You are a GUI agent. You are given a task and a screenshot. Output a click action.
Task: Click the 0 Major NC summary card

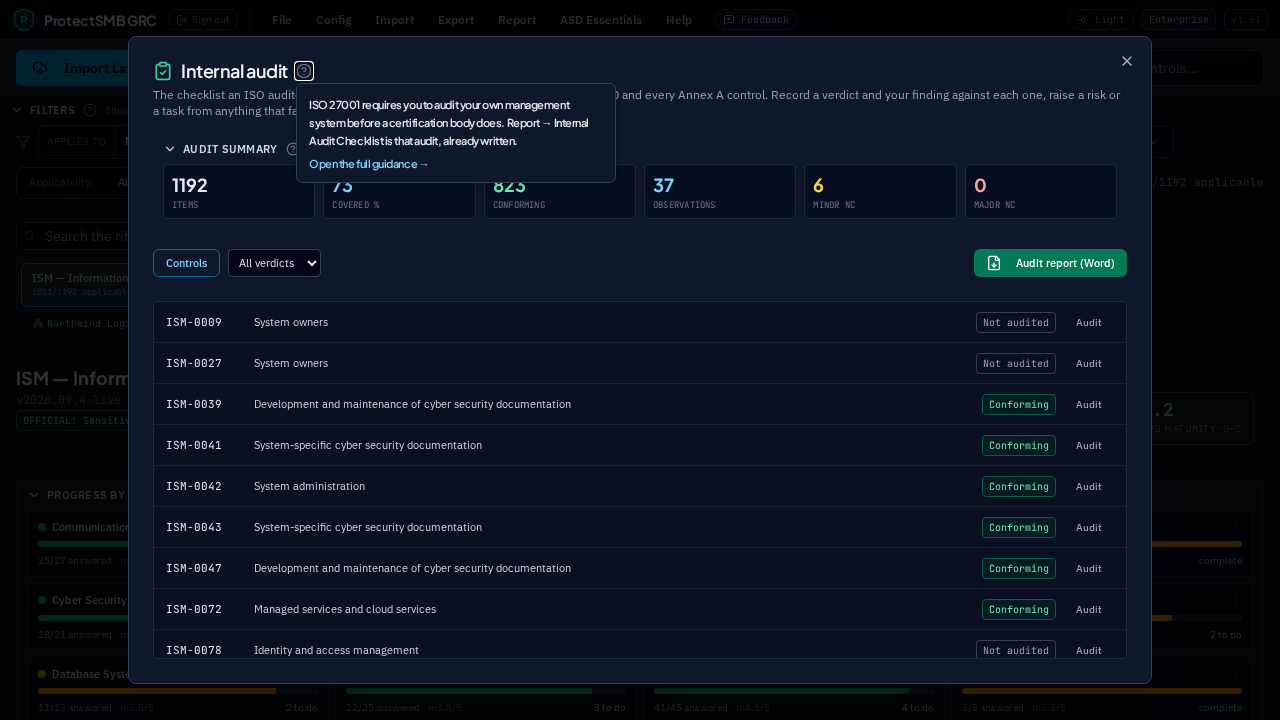[1041, 191]
